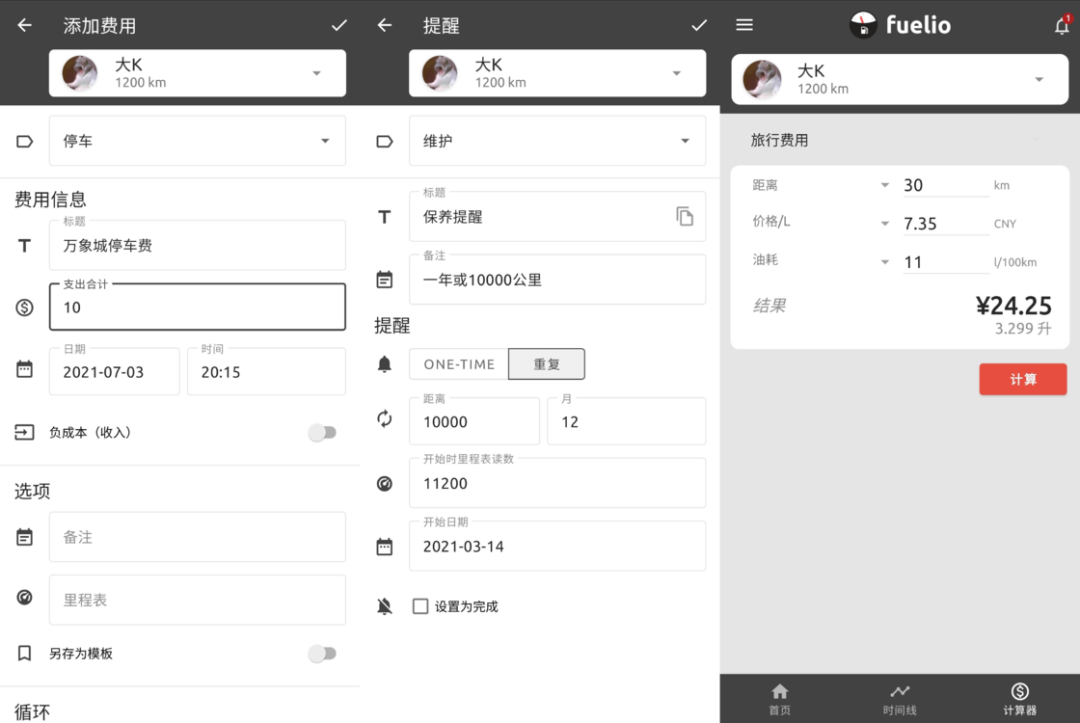Enable the 另存为模板 switch
Screen dimensions: 1080x723
(x=322, y=653)
